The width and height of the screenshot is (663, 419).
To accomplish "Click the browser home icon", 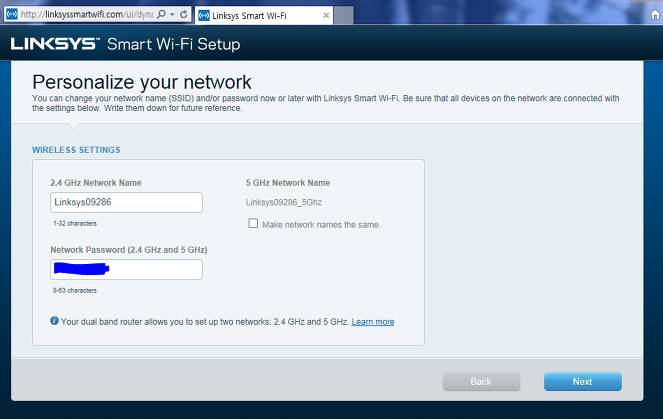I will tap(655, 15).
